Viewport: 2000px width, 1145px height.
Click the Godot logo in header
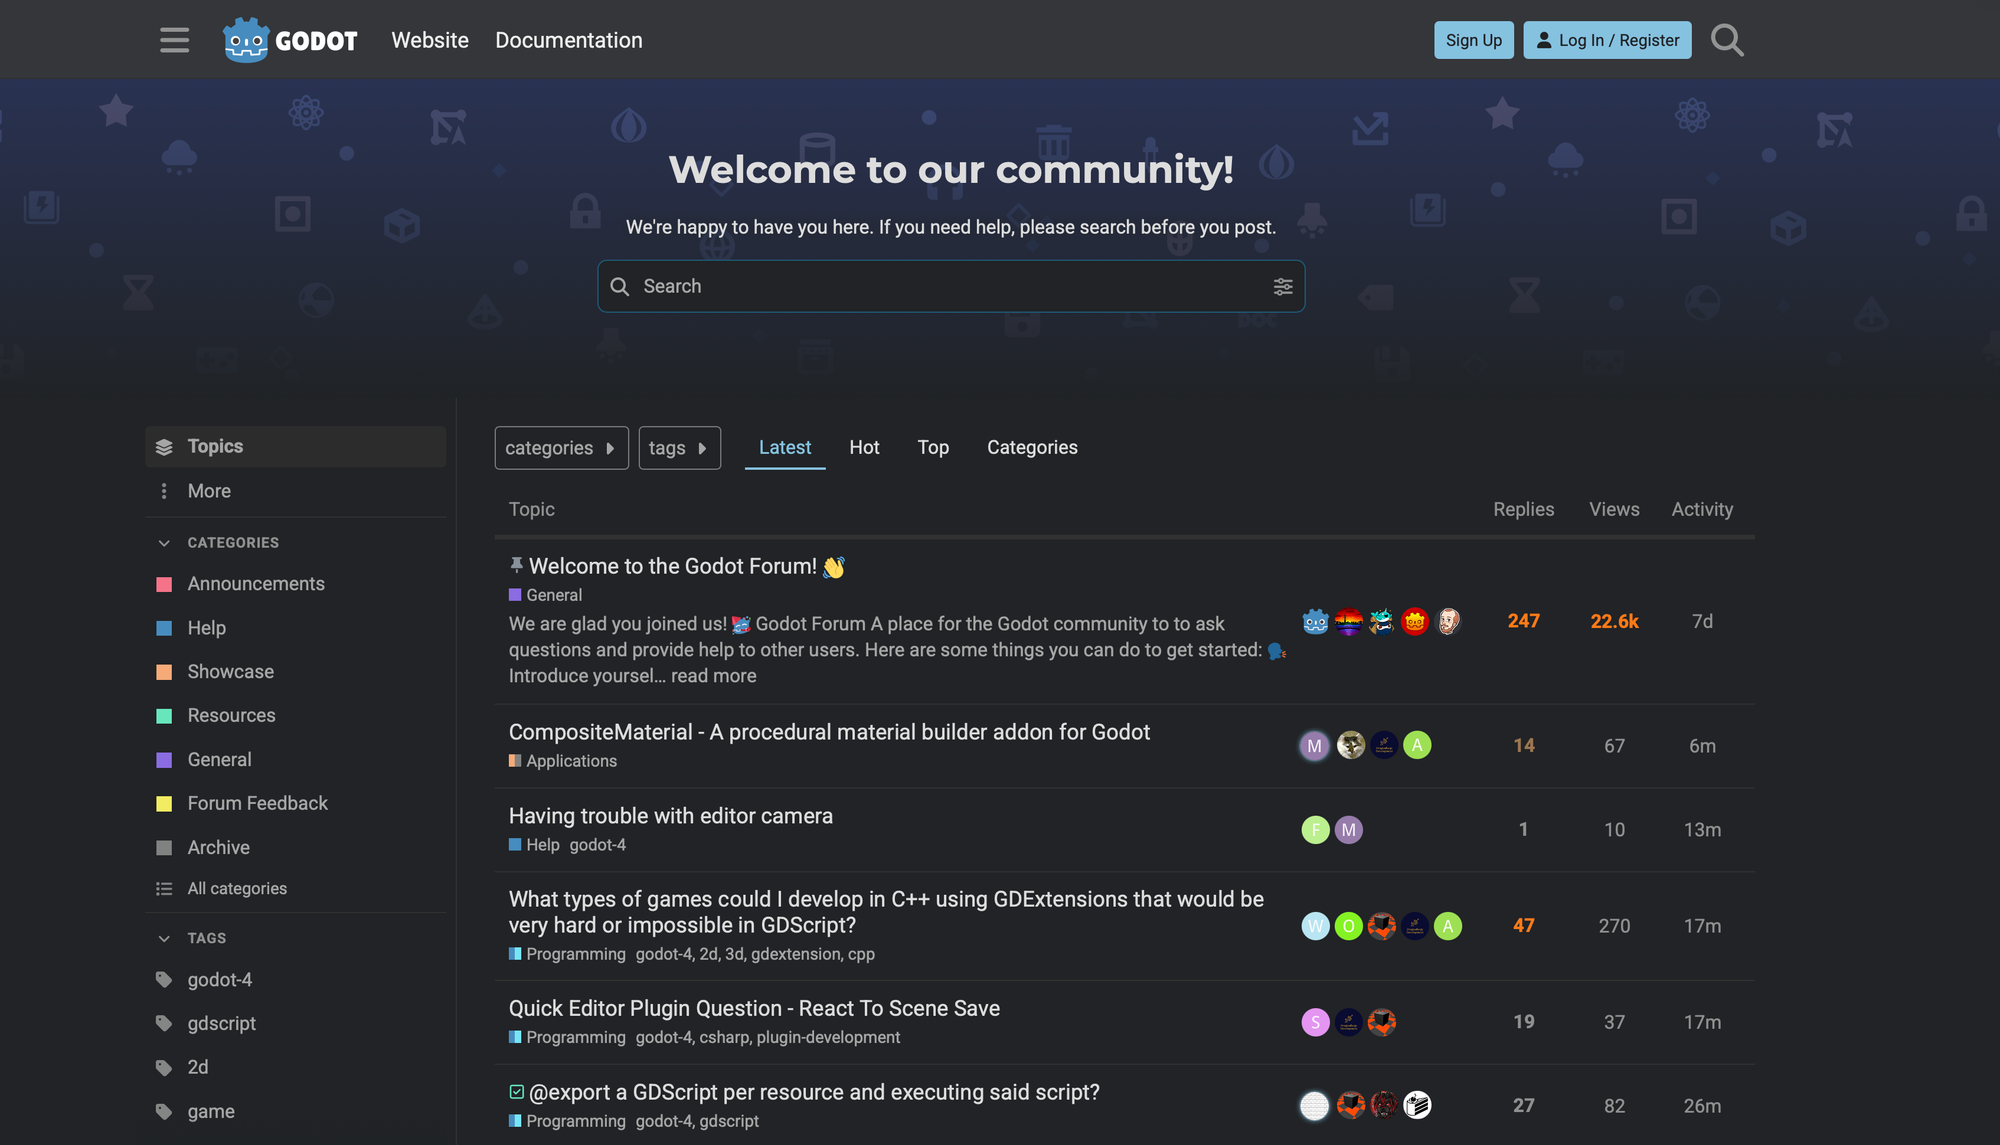290,40
